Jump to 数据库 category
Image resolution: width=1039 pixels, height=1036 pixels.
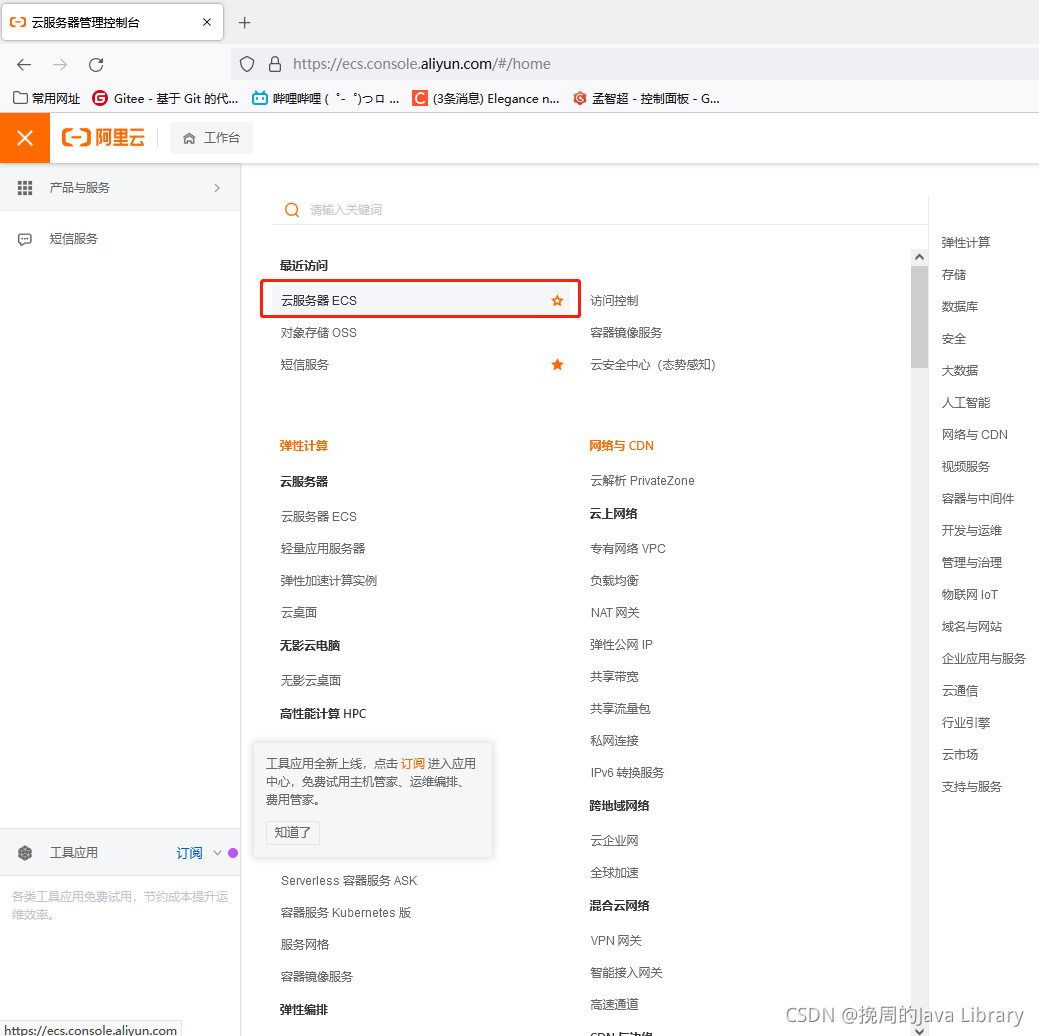pyautogui.click(x=959, y=307)
